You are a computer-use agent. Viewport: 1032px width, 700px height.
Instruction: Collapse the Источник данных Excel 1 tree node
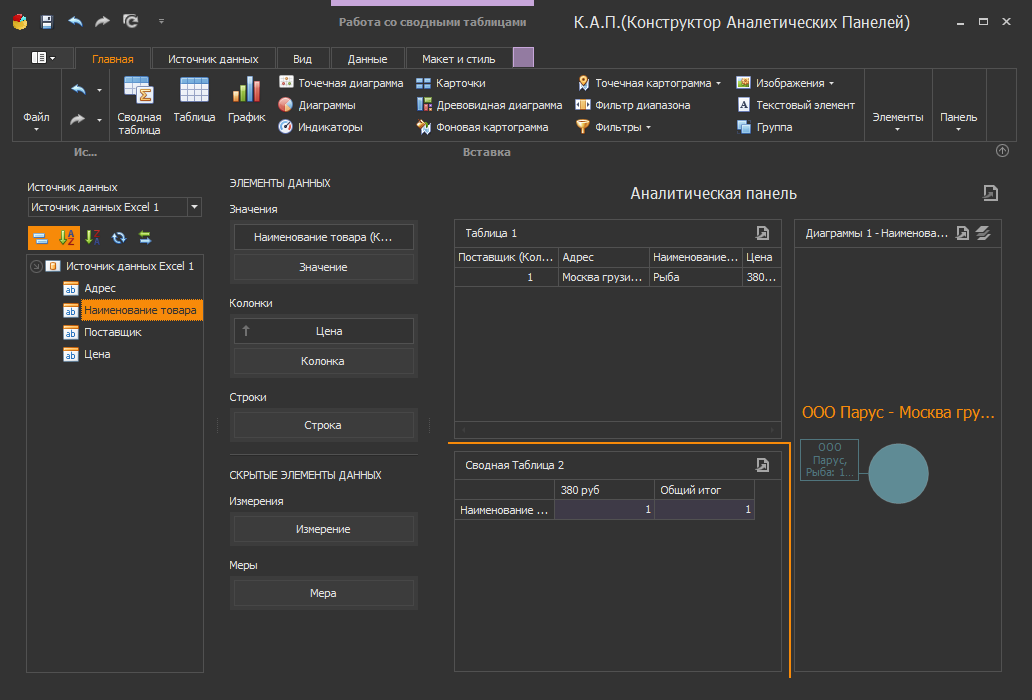[x=37, y=266]
